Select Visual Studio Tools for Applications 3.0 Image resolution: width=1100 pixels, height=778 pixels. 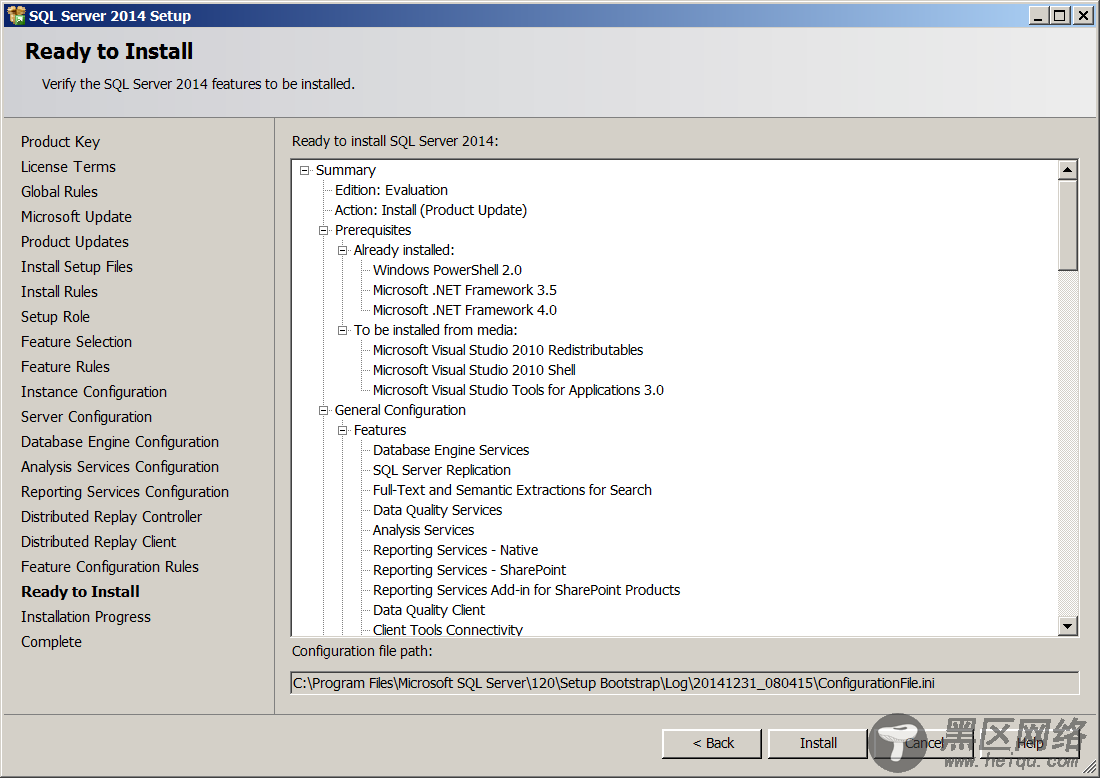pos(518,390)
